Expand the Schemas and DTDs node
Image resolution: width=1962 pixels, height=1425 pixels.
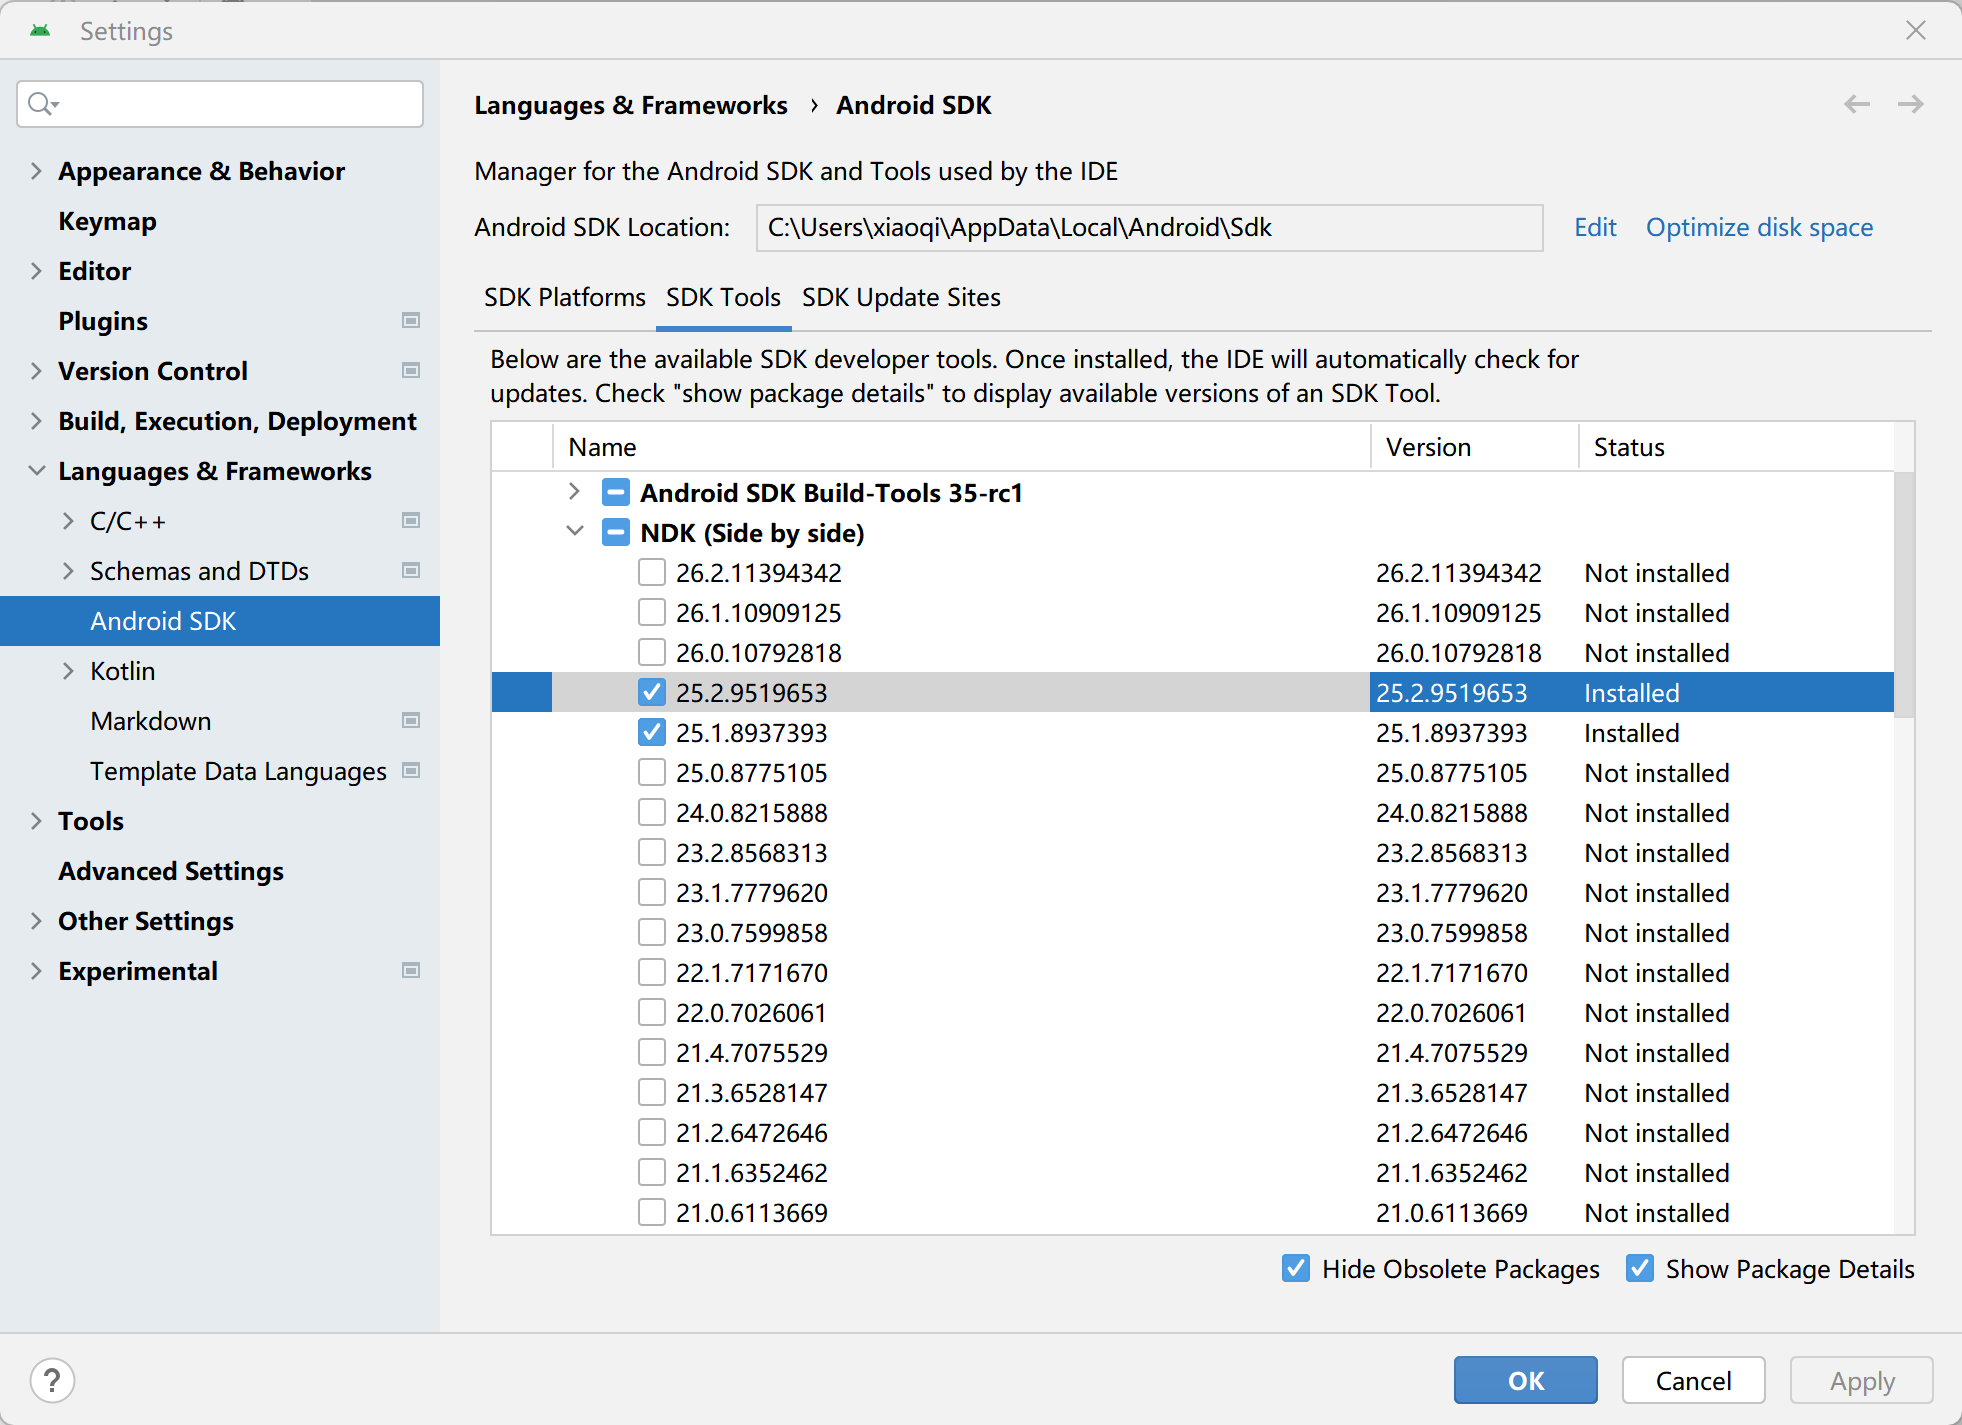68,571
